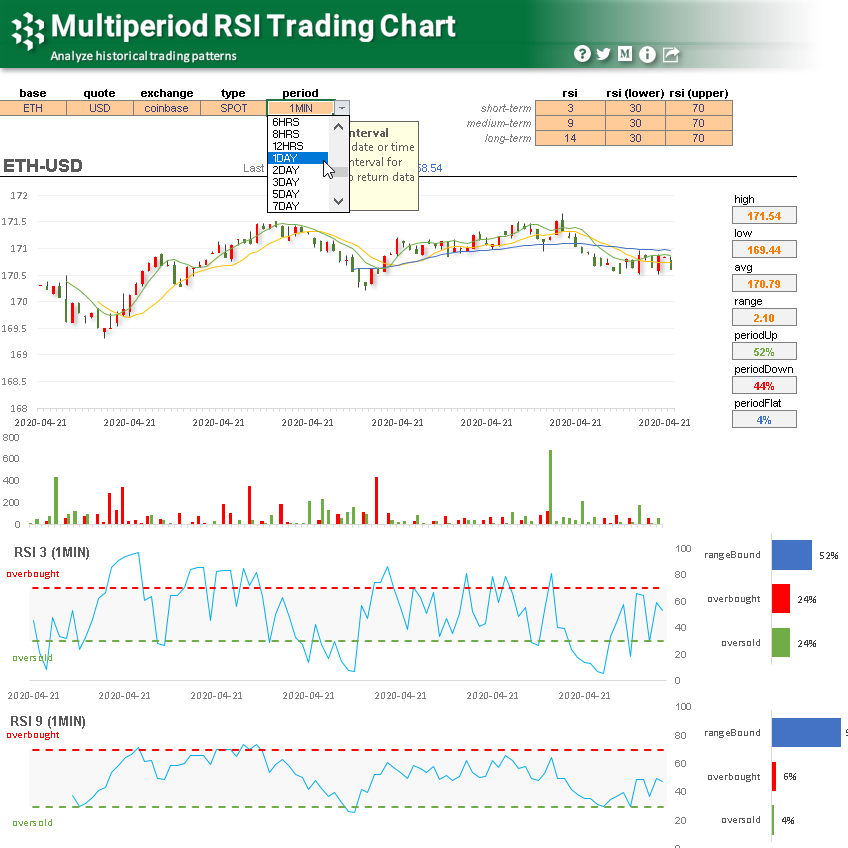
Task: Click the info icon in the header
Action: tap(646, 54)
